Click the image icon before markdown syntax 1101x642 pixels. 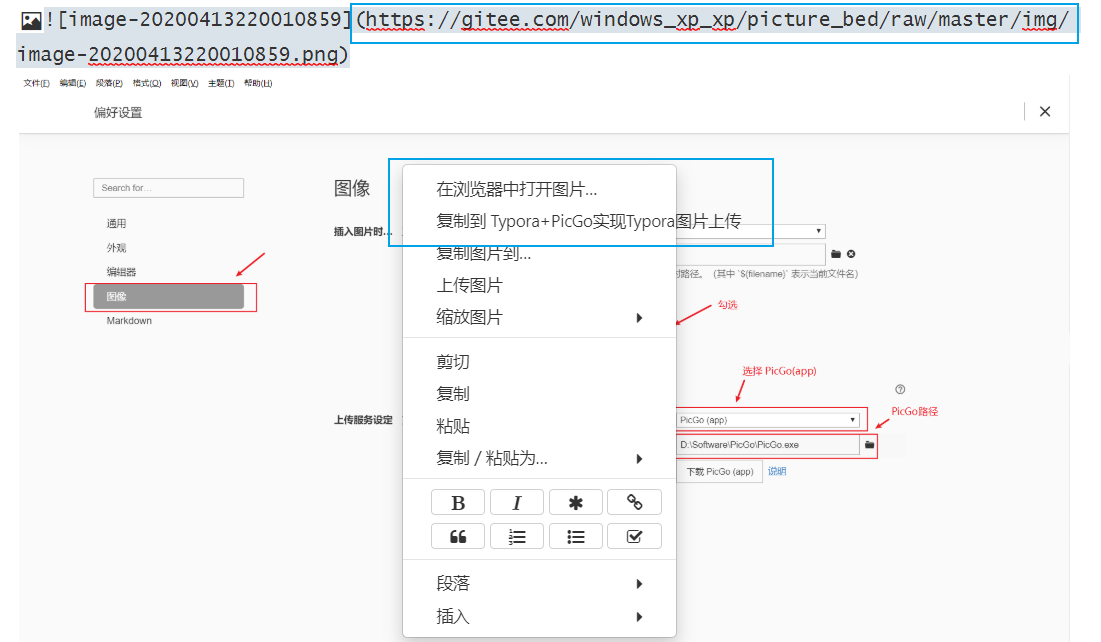coord(31,21)
